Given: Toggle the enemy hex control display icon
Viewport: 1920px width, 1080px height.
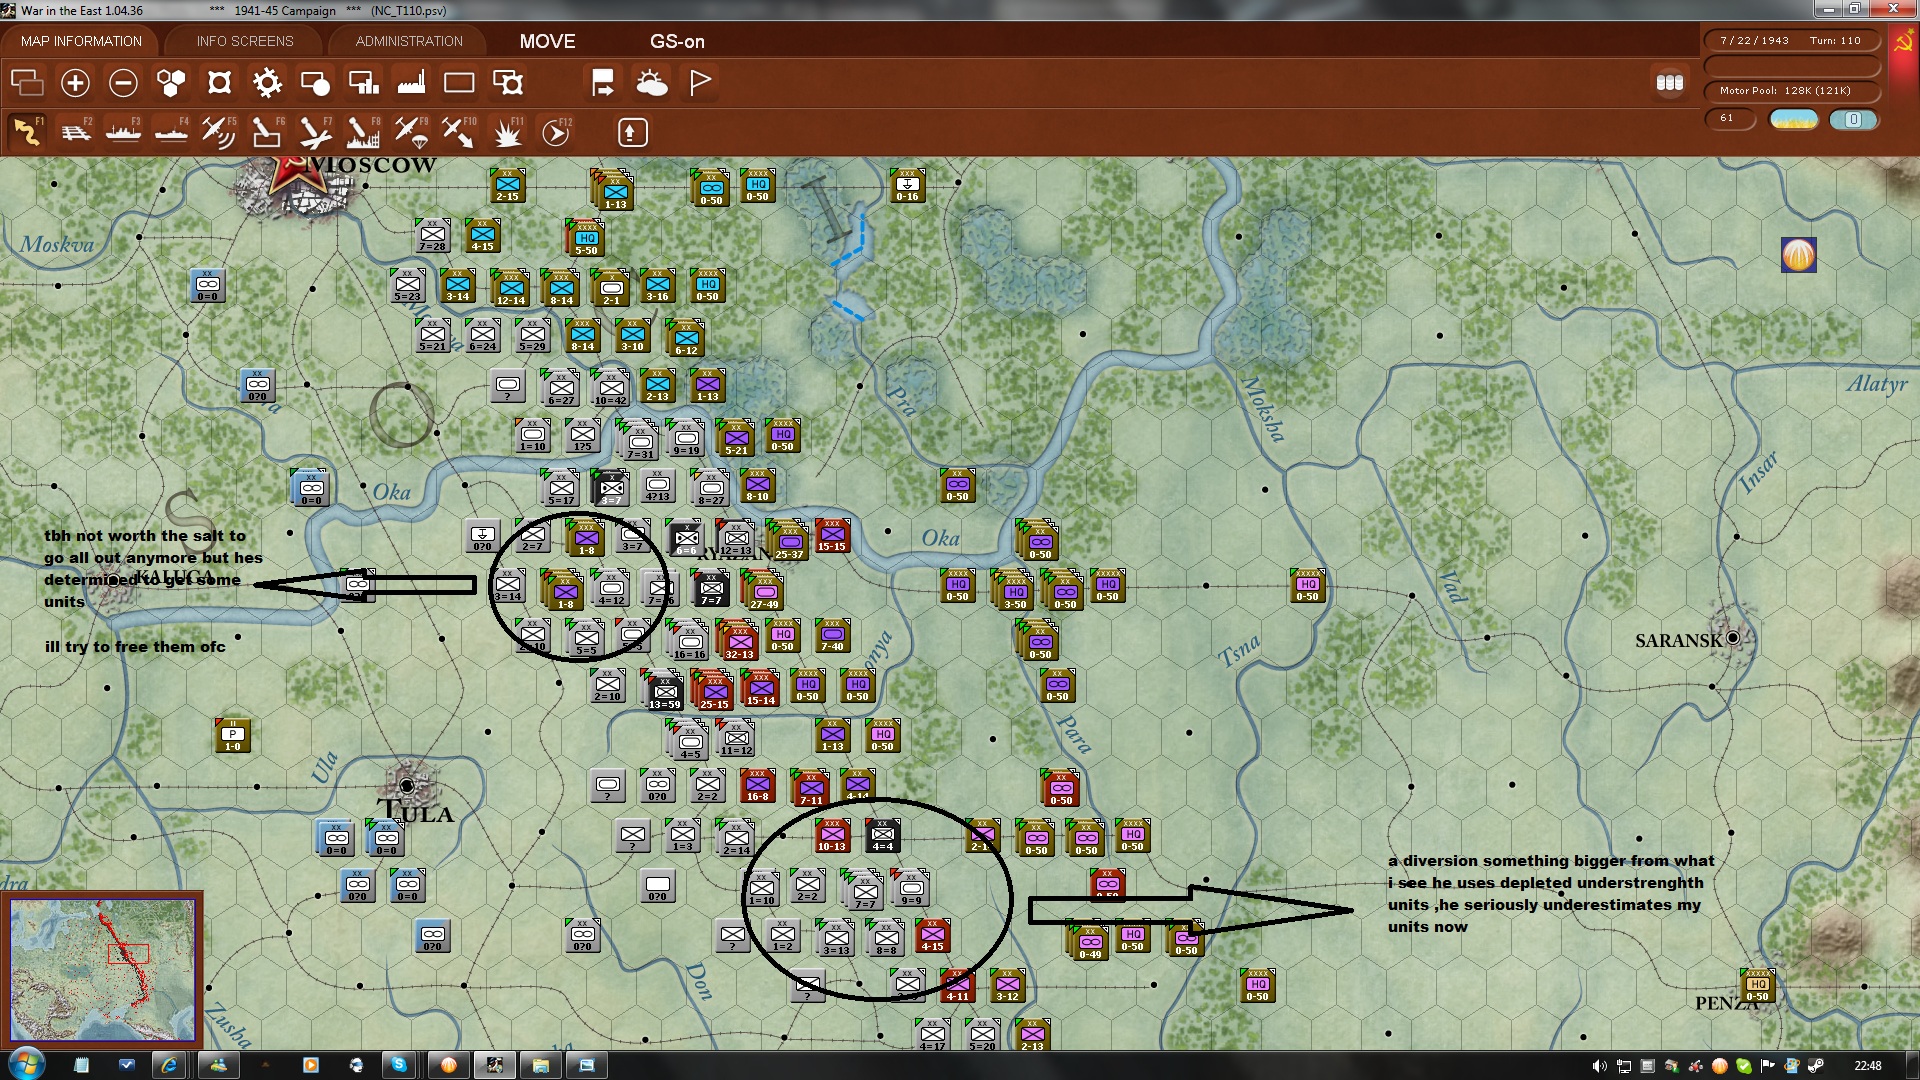Looking at the screenshot, I should [x=219, y=83].
